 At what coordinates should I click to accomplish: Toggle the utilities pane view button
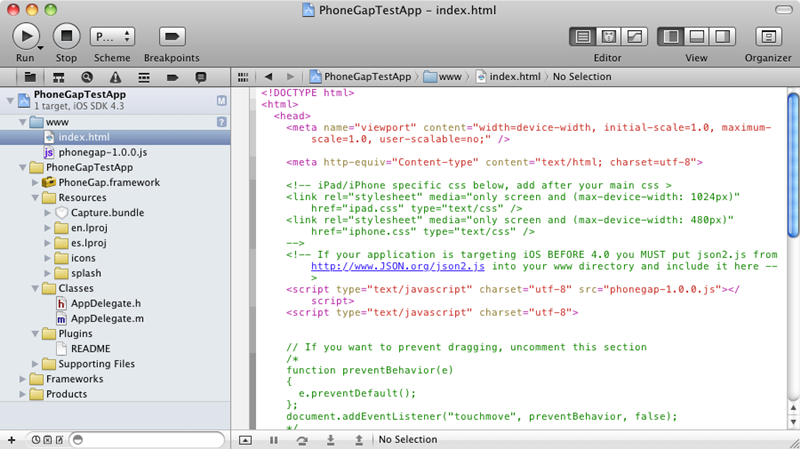click(722, 37)
